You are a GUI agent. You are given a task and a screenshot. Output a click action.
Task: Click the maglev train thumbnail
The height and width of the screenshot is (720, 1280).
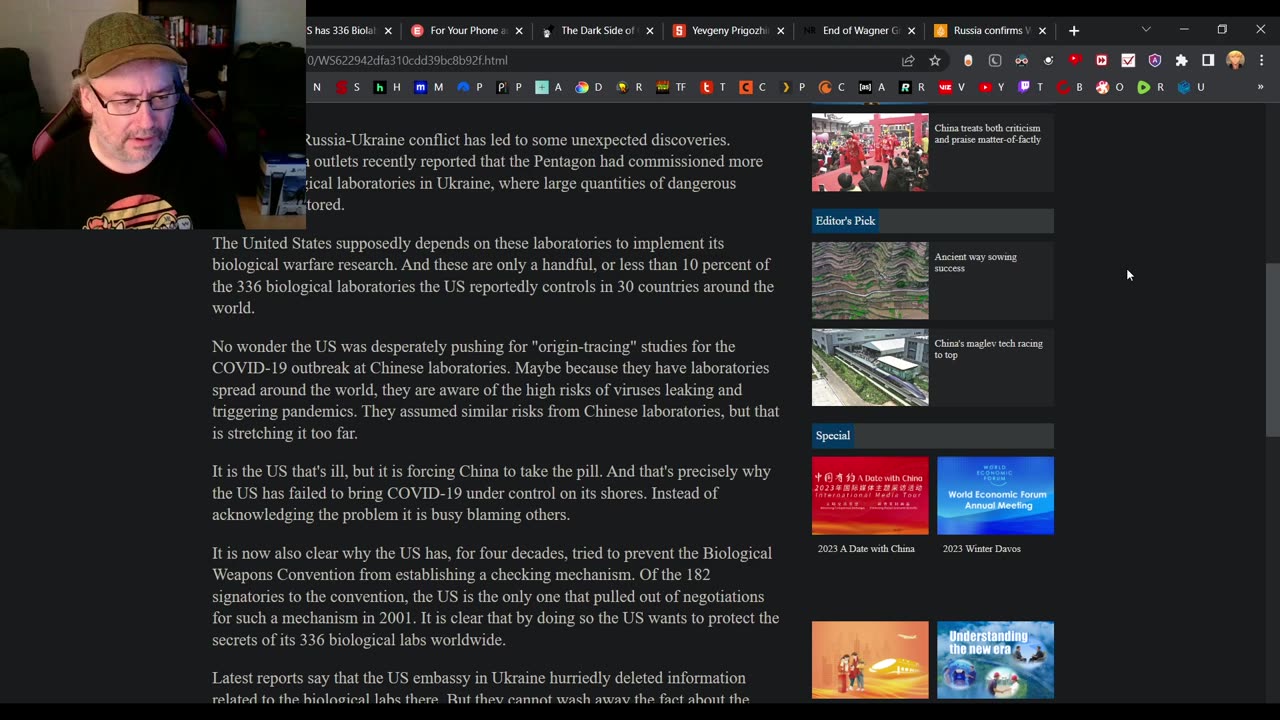coord(870,367)
